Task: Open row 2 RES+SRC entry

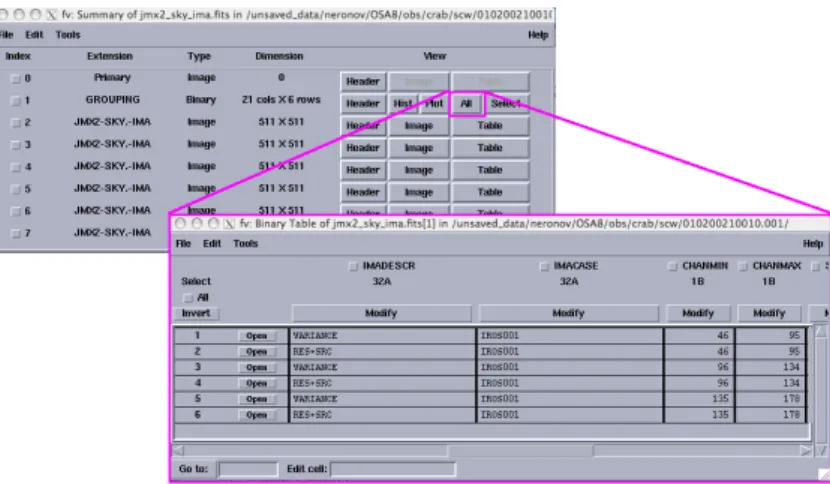Action: tap(257, 352)
